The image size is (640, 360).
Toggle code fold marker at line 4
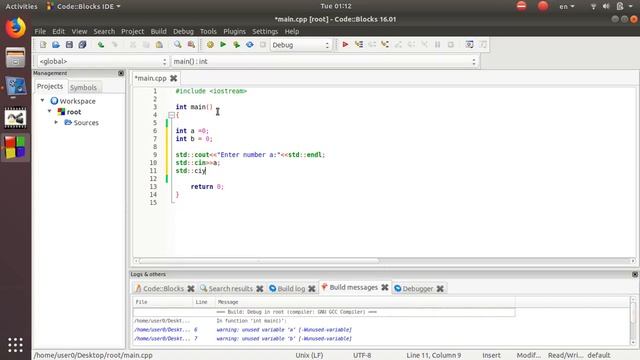point(171,115)
